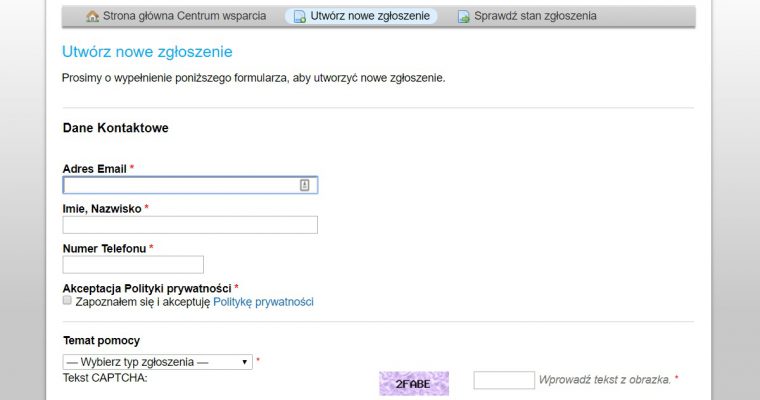Screen dimensions: 760x400
Task: Click the Adres Email label
Action: click(x=95, y=169)
